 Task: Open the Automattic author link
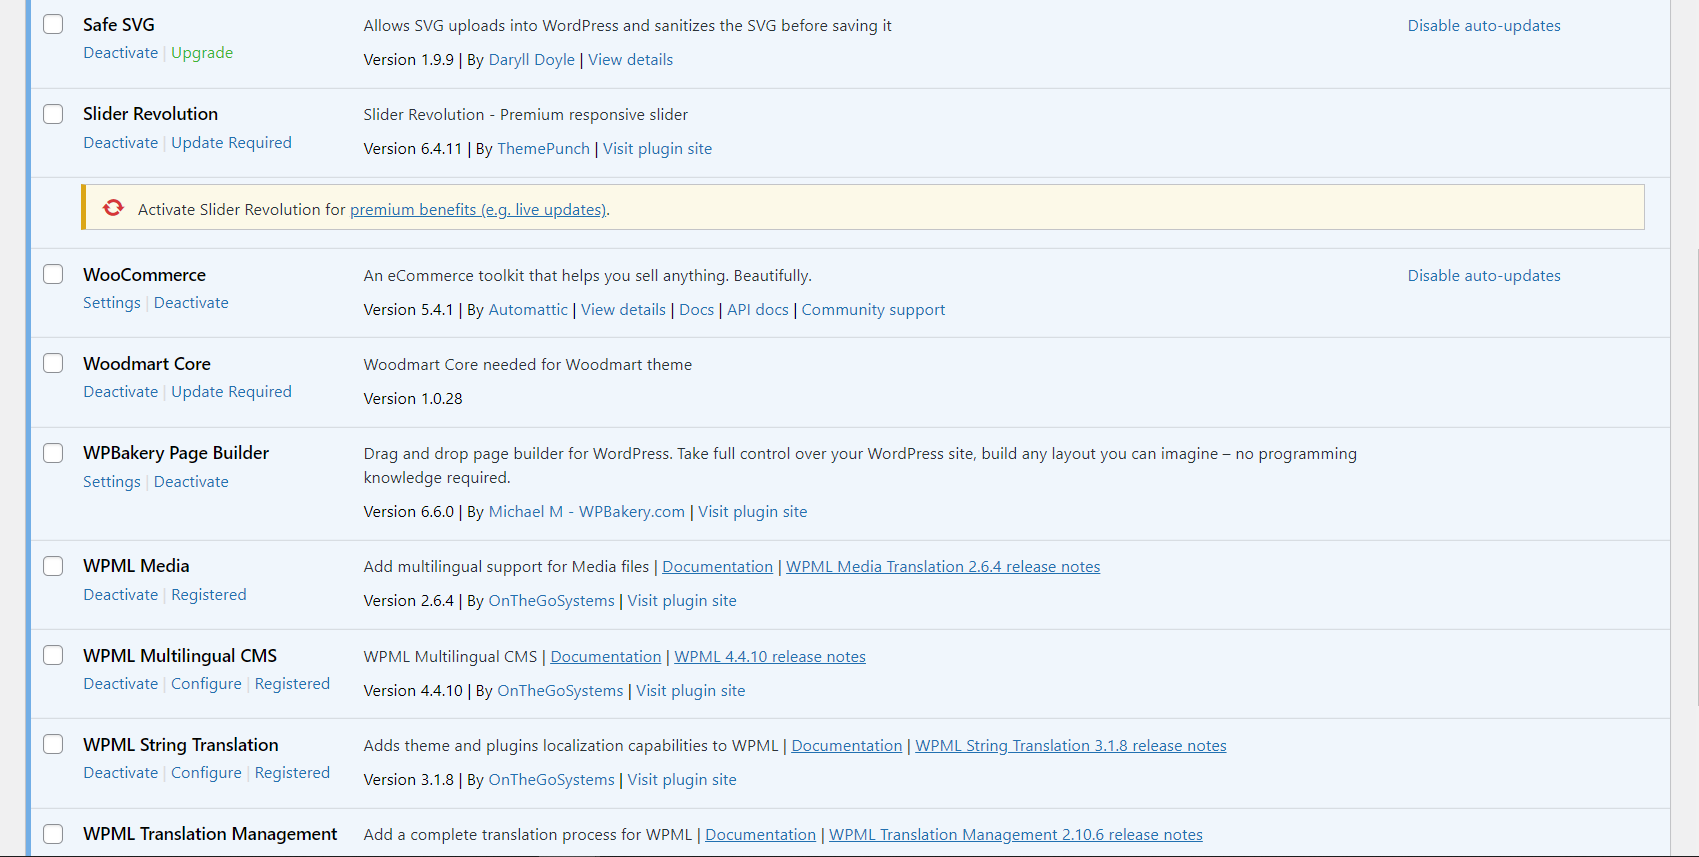click(528, 310)
